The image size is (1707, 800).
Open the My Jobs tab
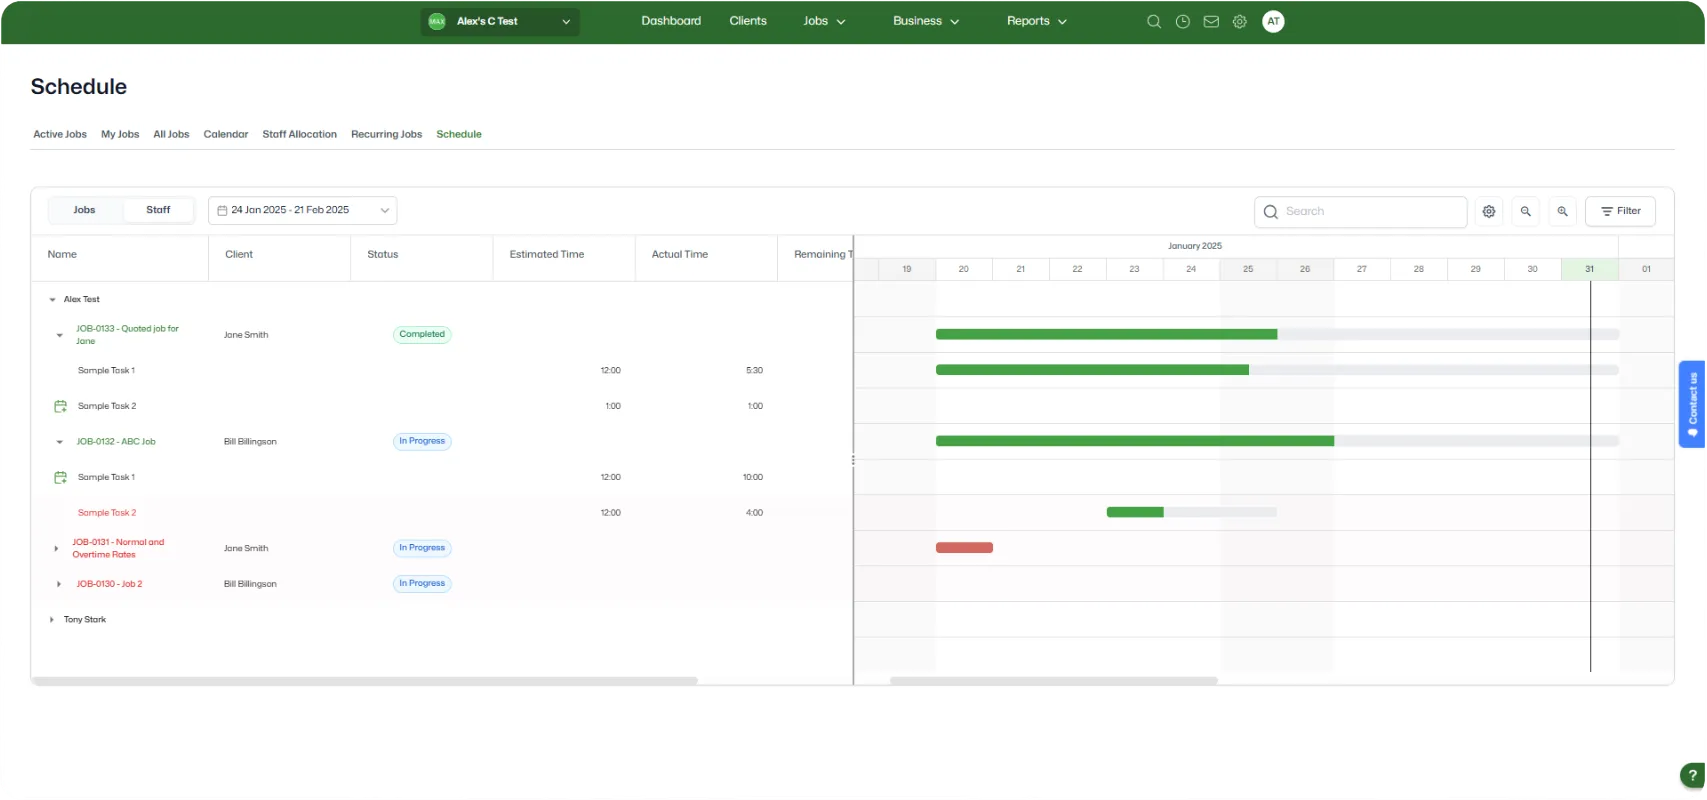click(x=120, y=134)
